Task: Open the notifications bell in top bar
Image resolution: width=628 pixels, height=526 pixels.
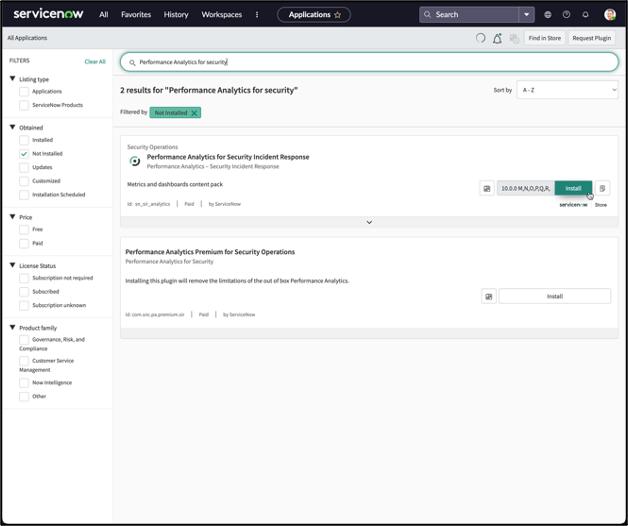Action: [x=585, y=14]
